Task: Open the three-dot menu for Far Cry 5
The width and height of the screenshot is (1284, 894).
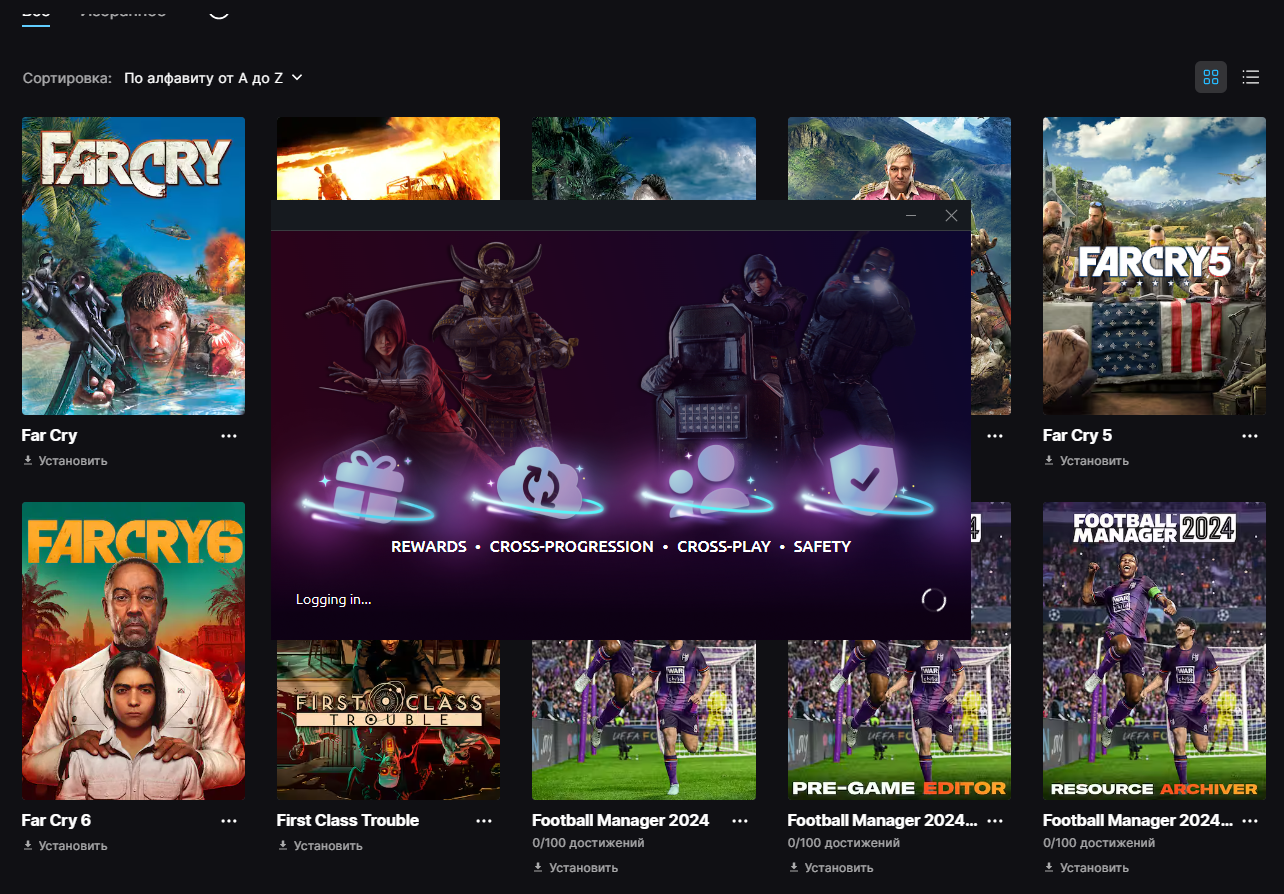Action: [1250, 436]
